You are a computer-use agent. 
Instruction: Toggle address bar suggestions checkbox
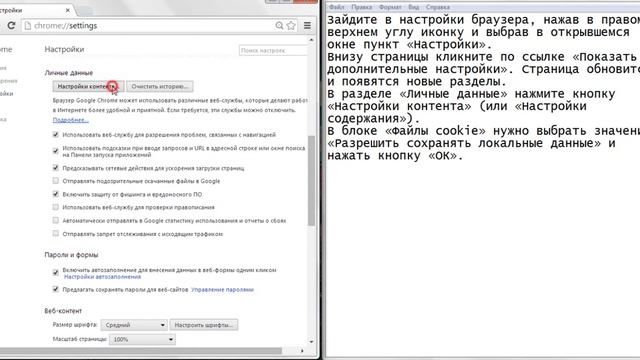coord(56,151)
